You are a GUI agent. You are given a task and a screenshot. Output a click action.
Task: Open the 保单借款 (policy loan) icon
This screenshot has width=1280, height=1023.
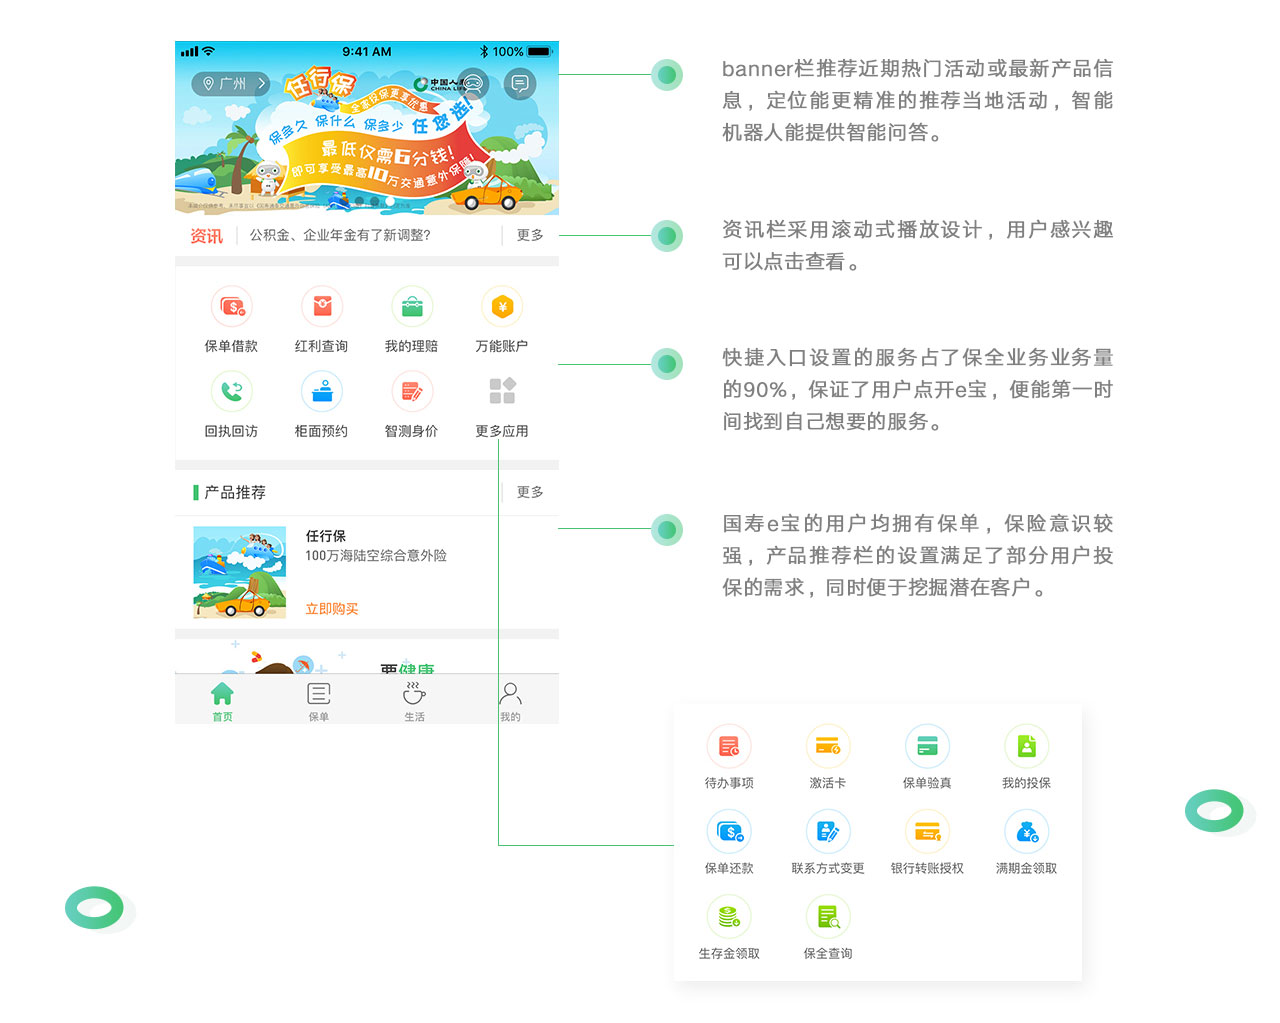tap(232, 306)
